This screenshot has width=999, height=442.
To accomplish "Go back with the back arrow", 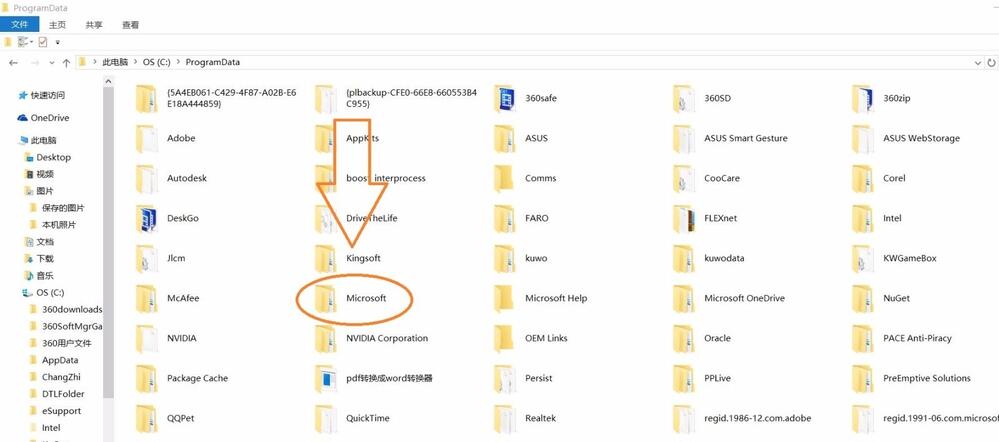I will tap(13, 62).
